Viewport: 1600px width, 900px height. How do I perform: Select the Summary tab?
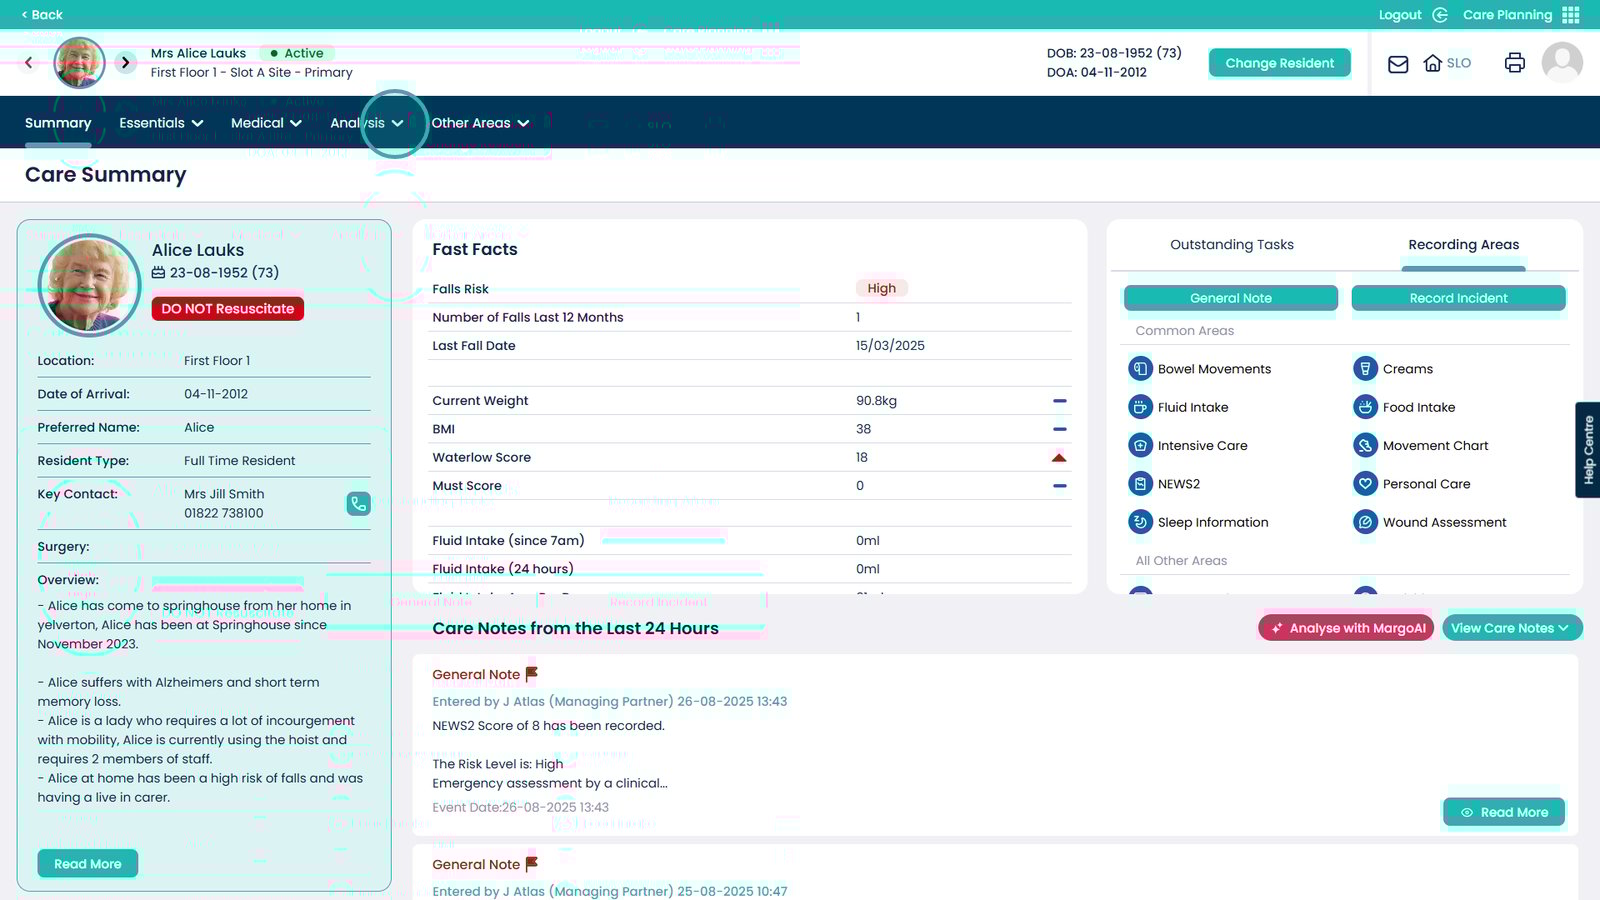58,123
